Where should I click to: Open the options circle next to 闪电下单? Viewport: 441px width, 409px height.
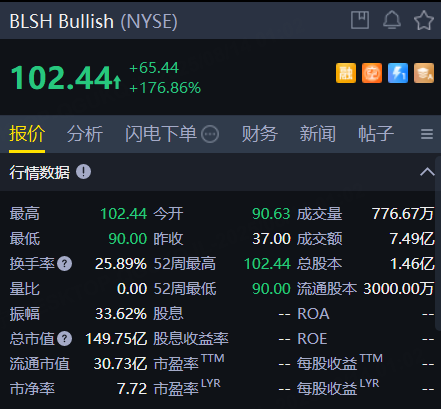point(210,134)
